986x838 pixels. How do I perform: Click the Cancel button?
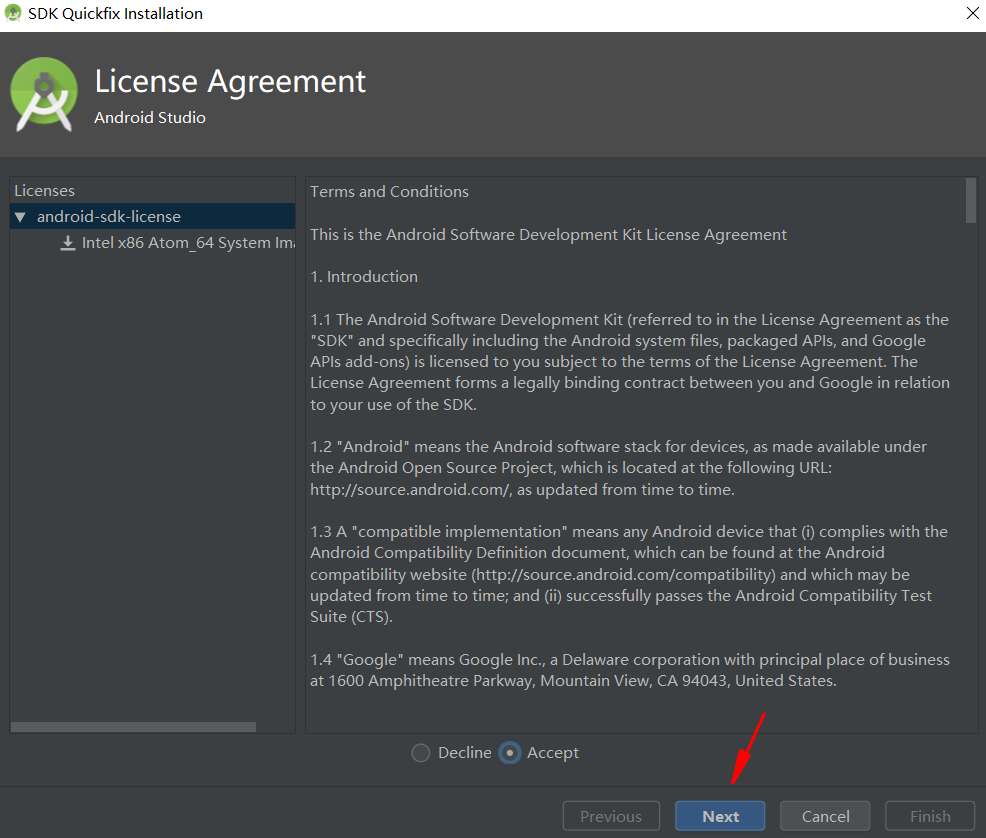coord(825,816)
